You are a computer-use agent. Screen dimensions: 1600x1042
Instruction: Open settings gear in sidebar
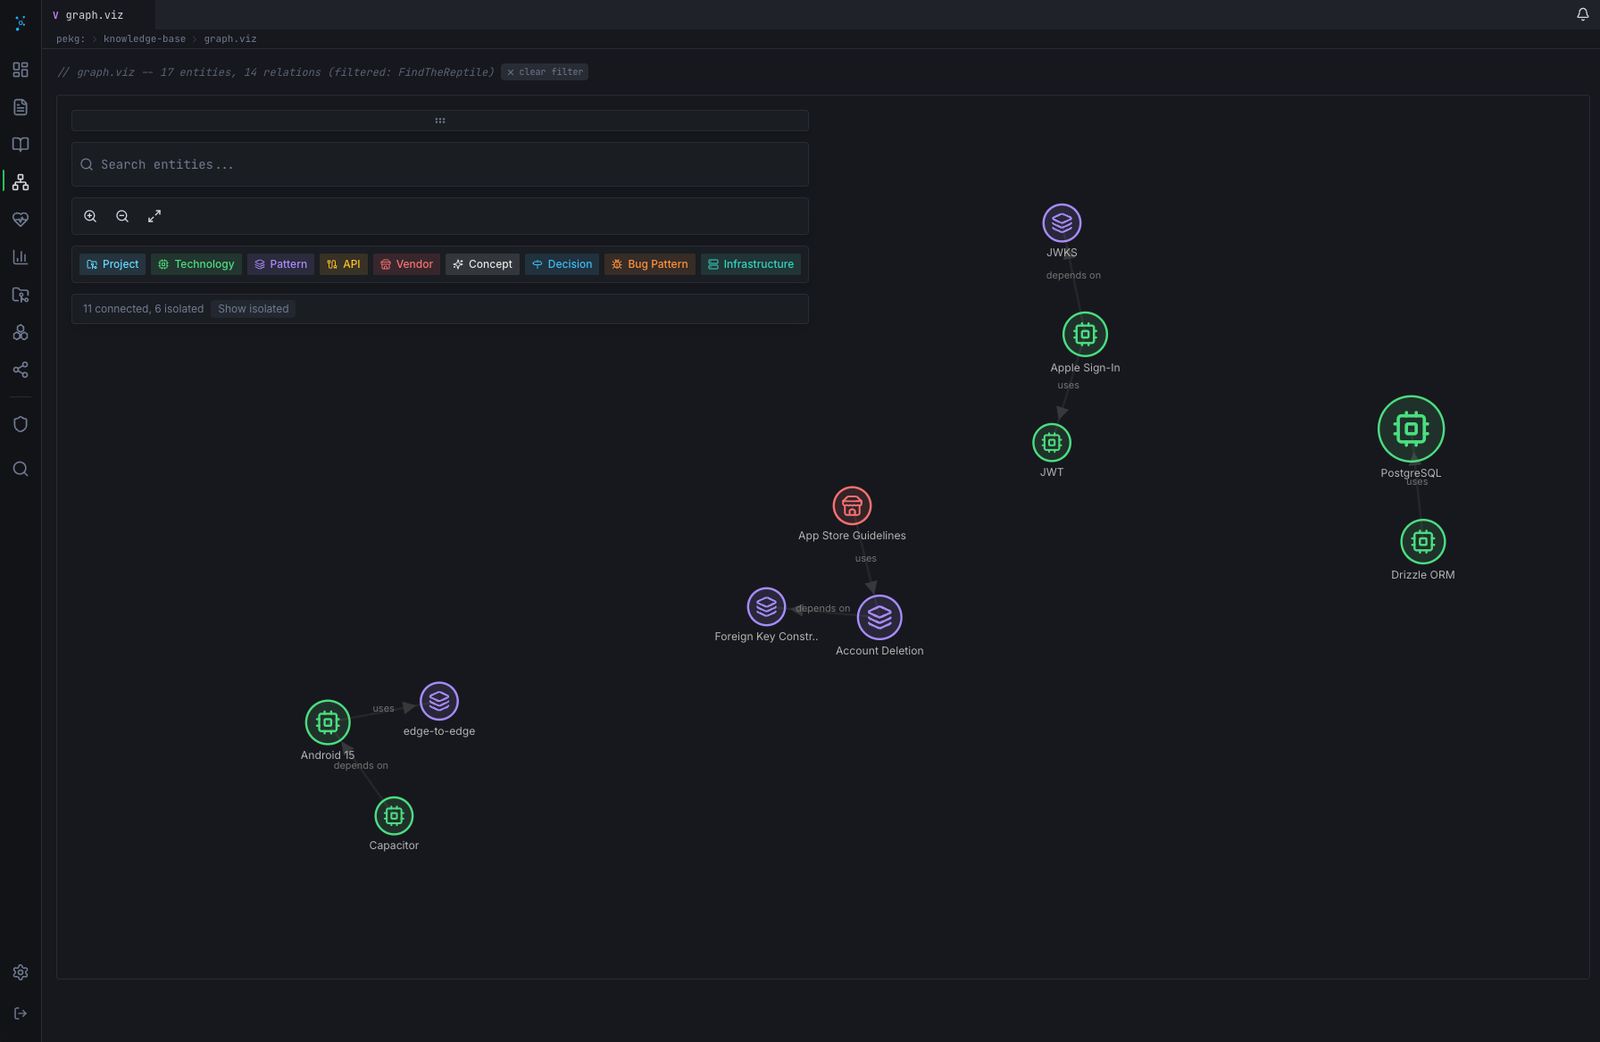coord(20,972)
